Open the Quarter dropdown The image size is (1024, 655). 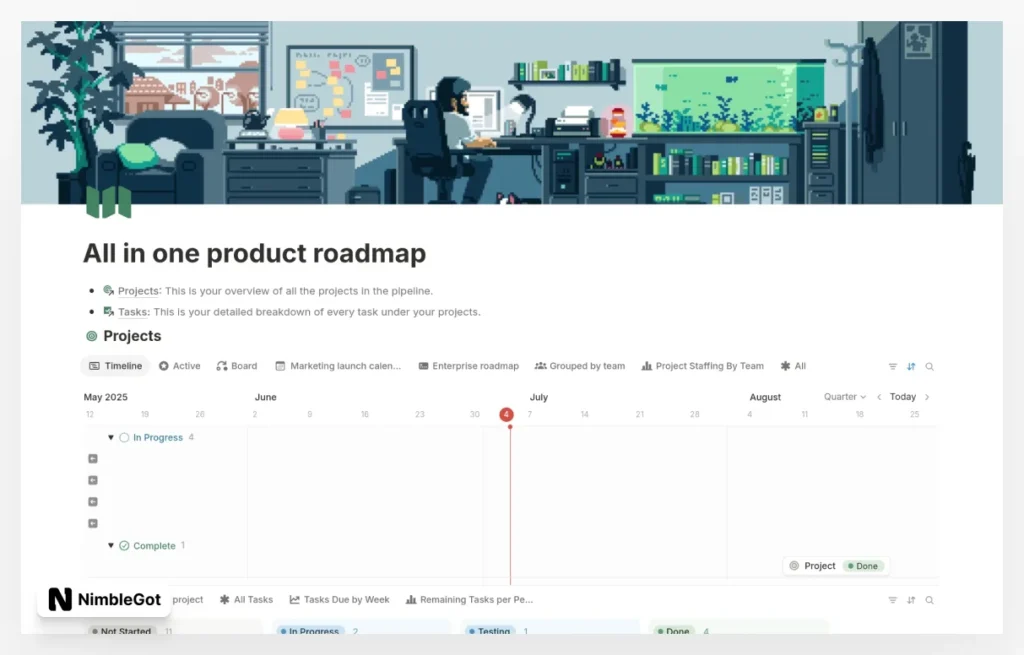(843, 396)
